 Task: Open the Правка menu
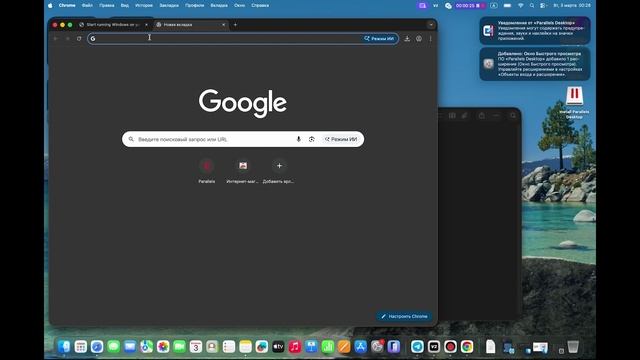coord(107,5)
